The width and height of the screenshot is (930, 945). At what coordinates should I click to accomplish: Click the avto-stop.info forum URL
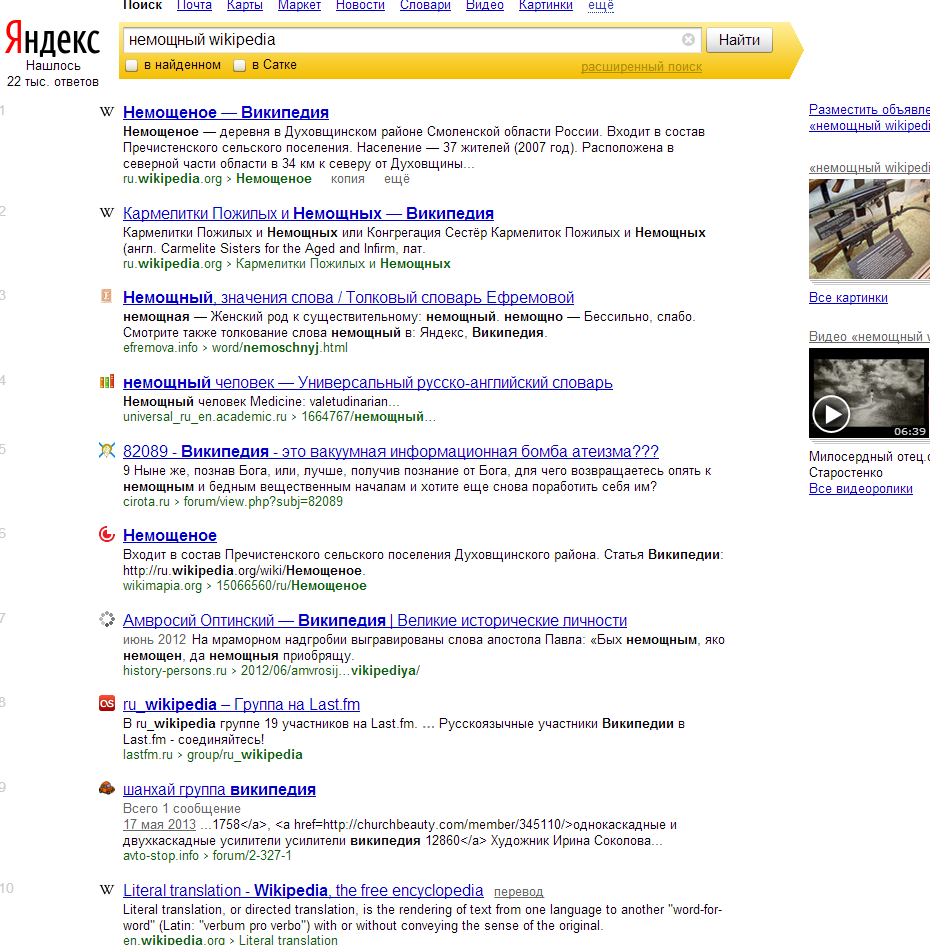tap(207, 856)
